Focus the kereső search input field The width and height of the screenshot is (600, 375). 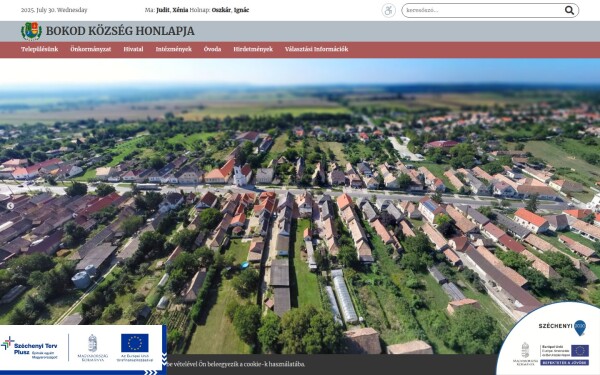pyautogui.click(x=483, y=10)
